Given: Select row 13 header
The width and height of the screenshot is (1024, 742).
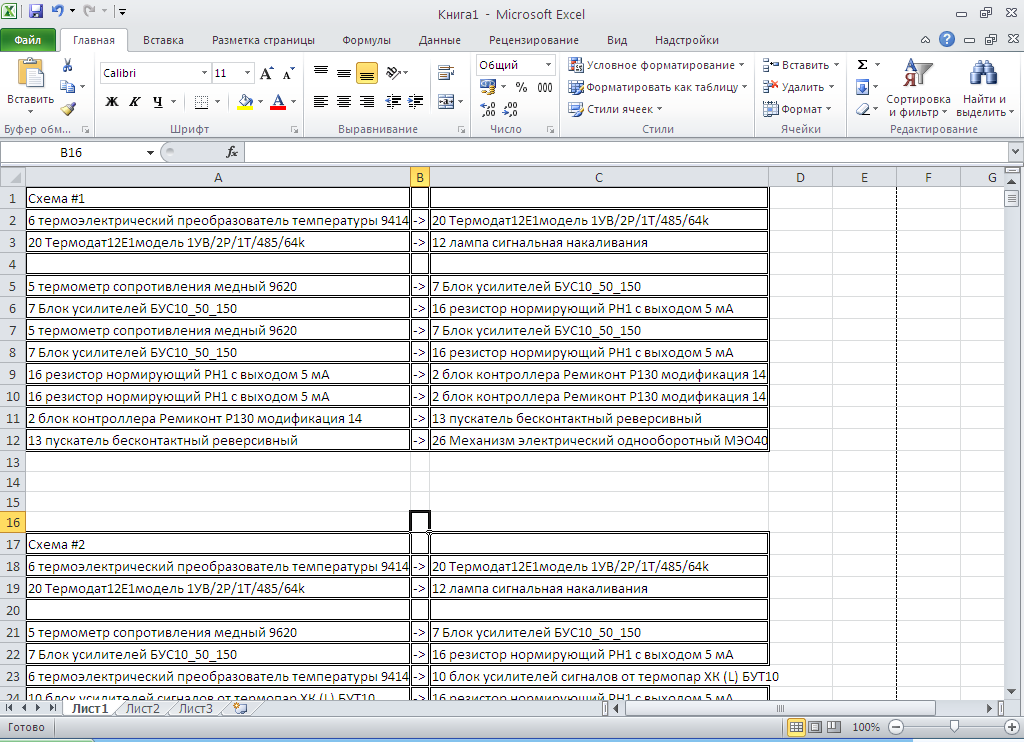Looking at the screenshot, I should point(12,462).
